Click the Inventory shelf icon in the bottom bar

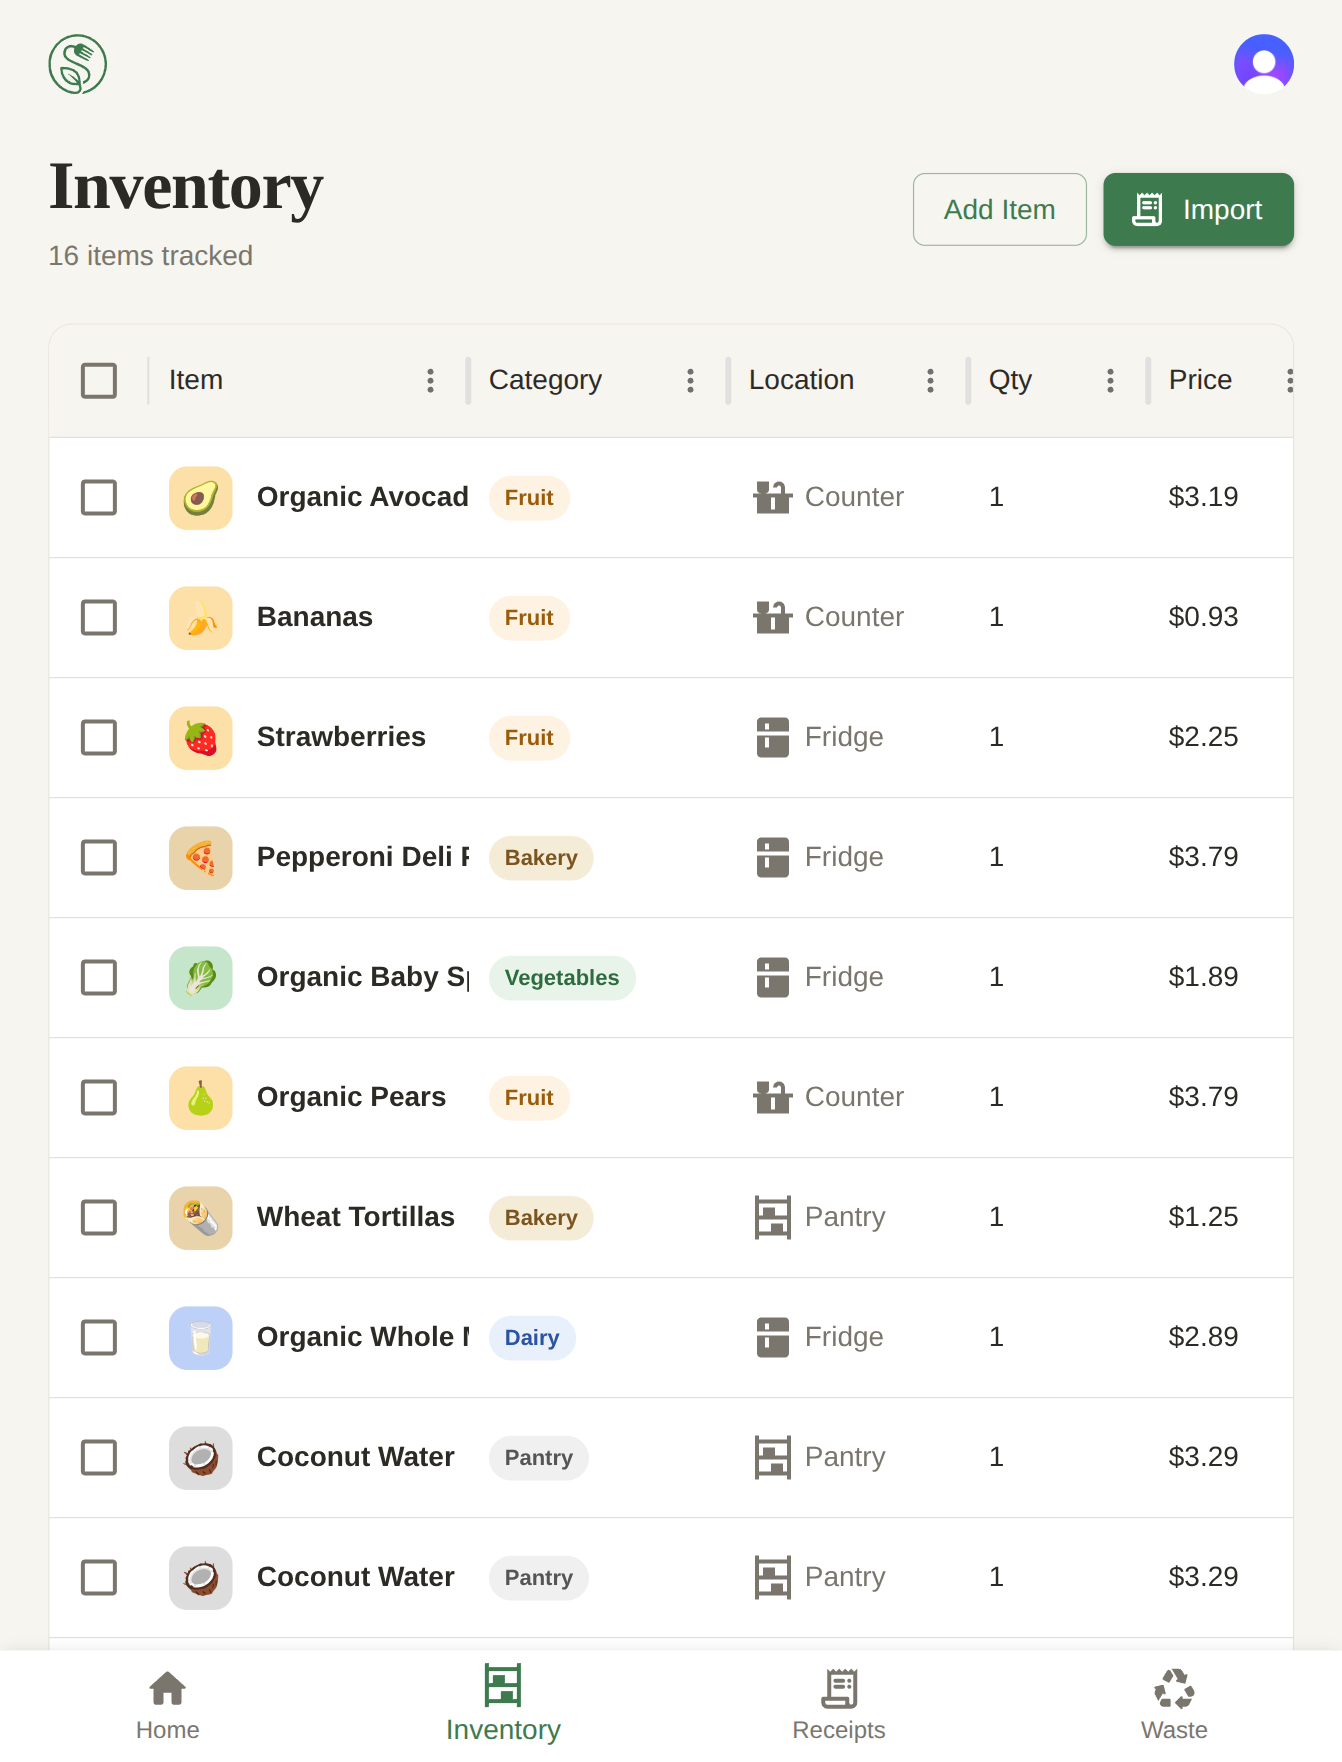503,1685
